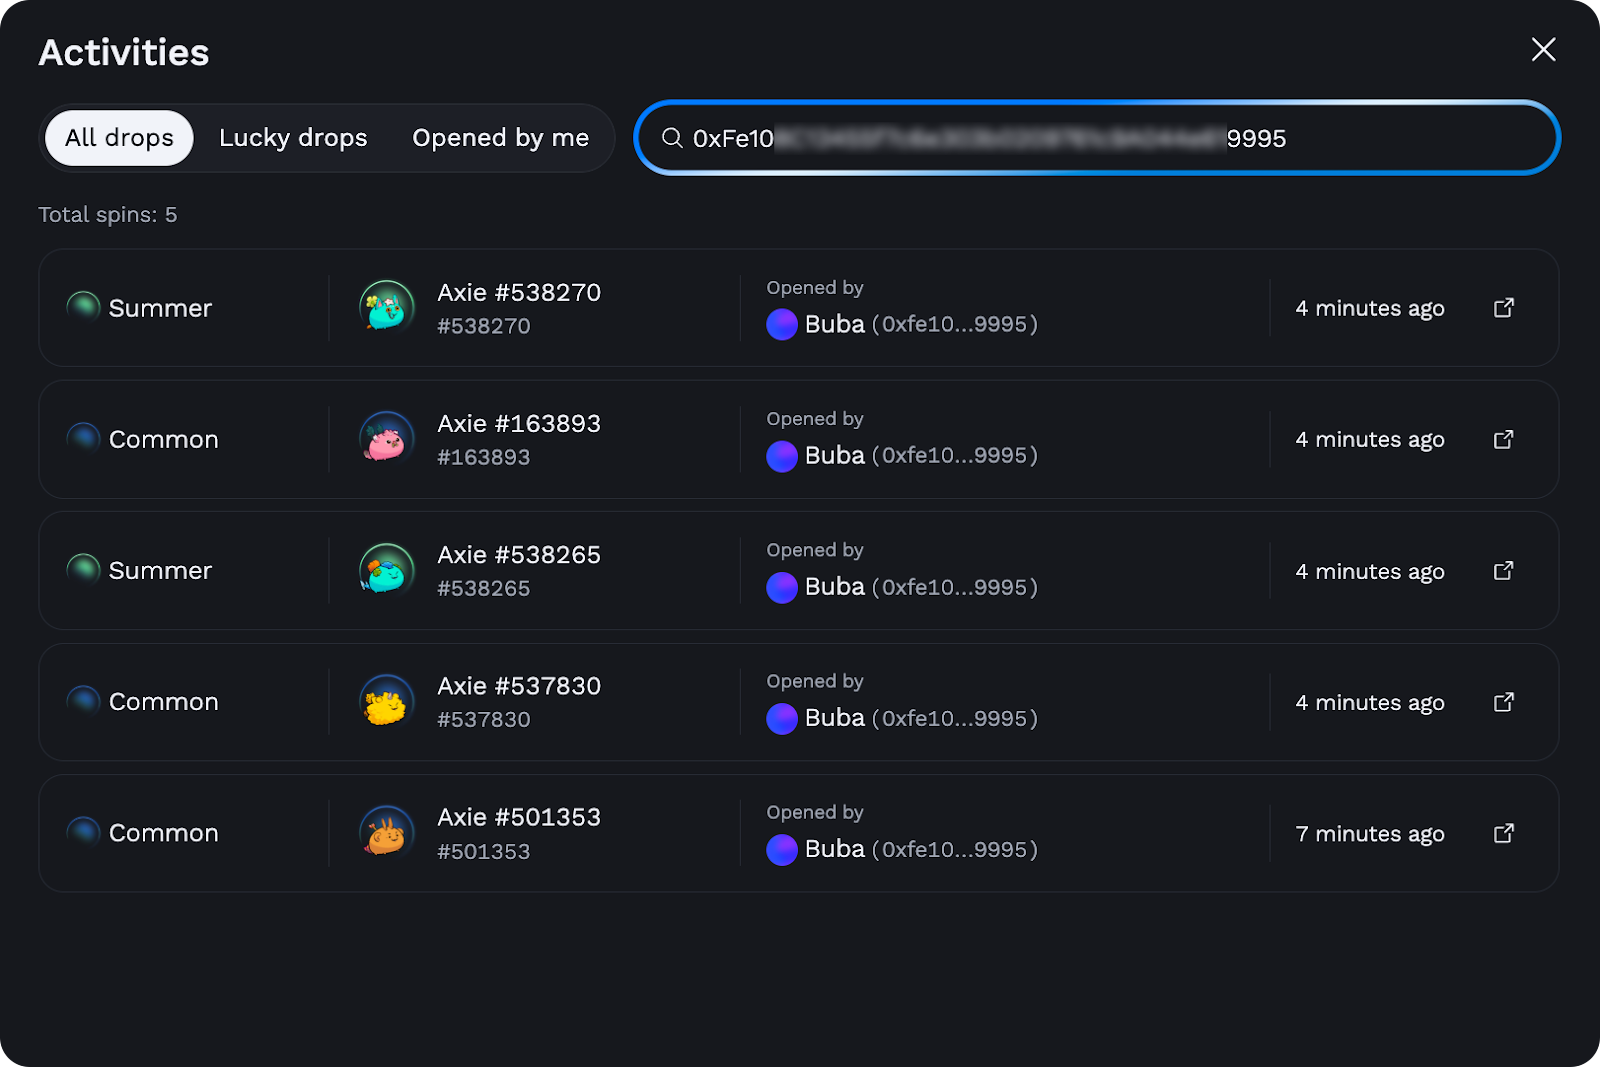Open external link for Axie #163893 row
Screen dimensions: 1600x1067
1504,439
